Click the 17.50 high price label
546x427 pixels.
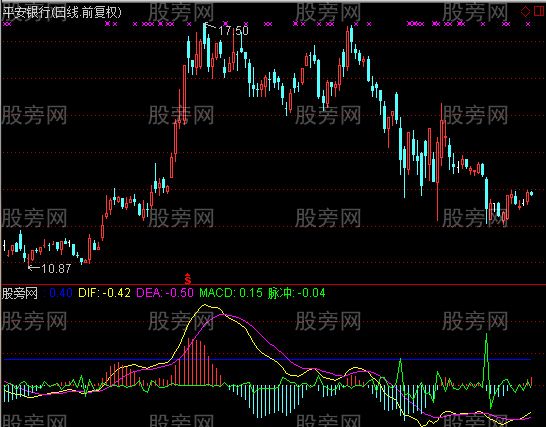[233, 31]
